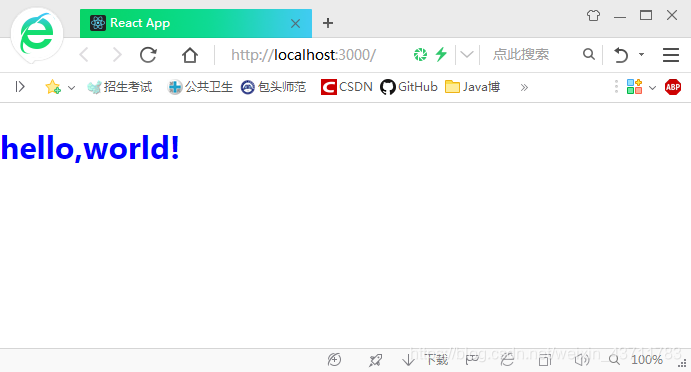Click the green browser-engine mode icon
The height and width of the screenshot is (372, 691).
(x=420, y=55)
